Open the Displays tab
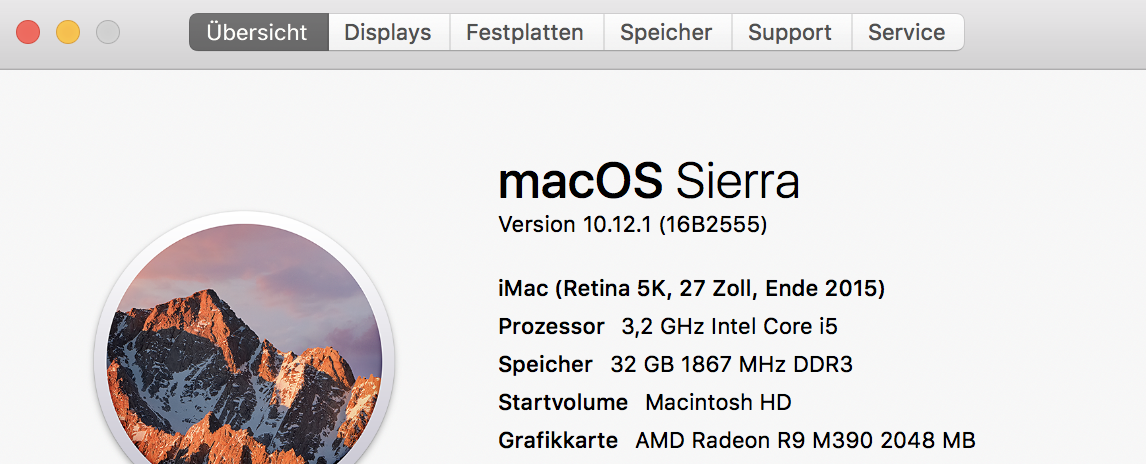1146x464 pixels. 388,32
